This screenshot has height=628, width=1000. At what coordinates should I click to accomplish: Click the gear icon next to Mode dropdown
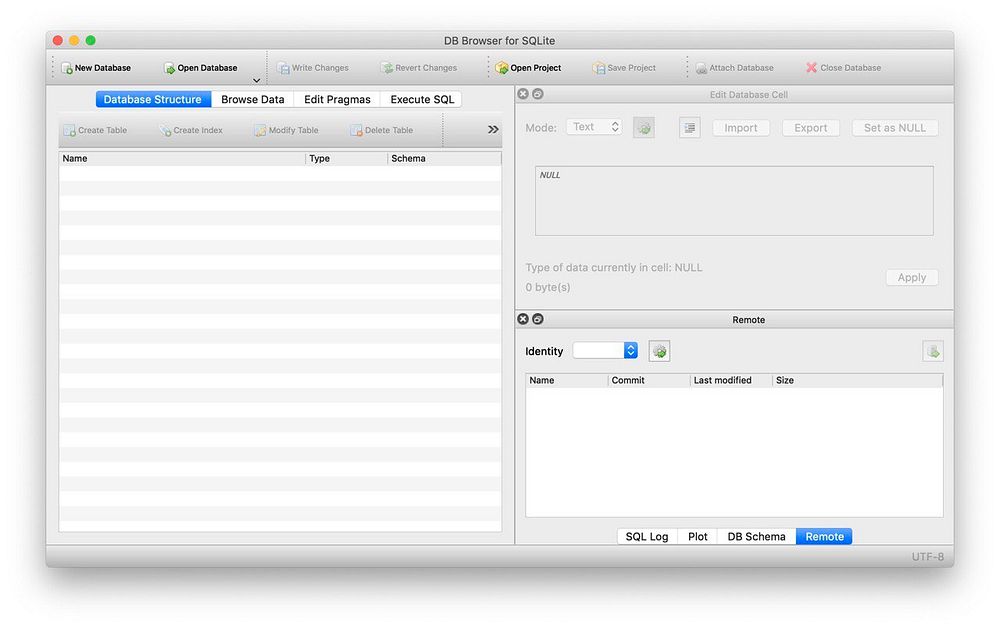point(644,128)
